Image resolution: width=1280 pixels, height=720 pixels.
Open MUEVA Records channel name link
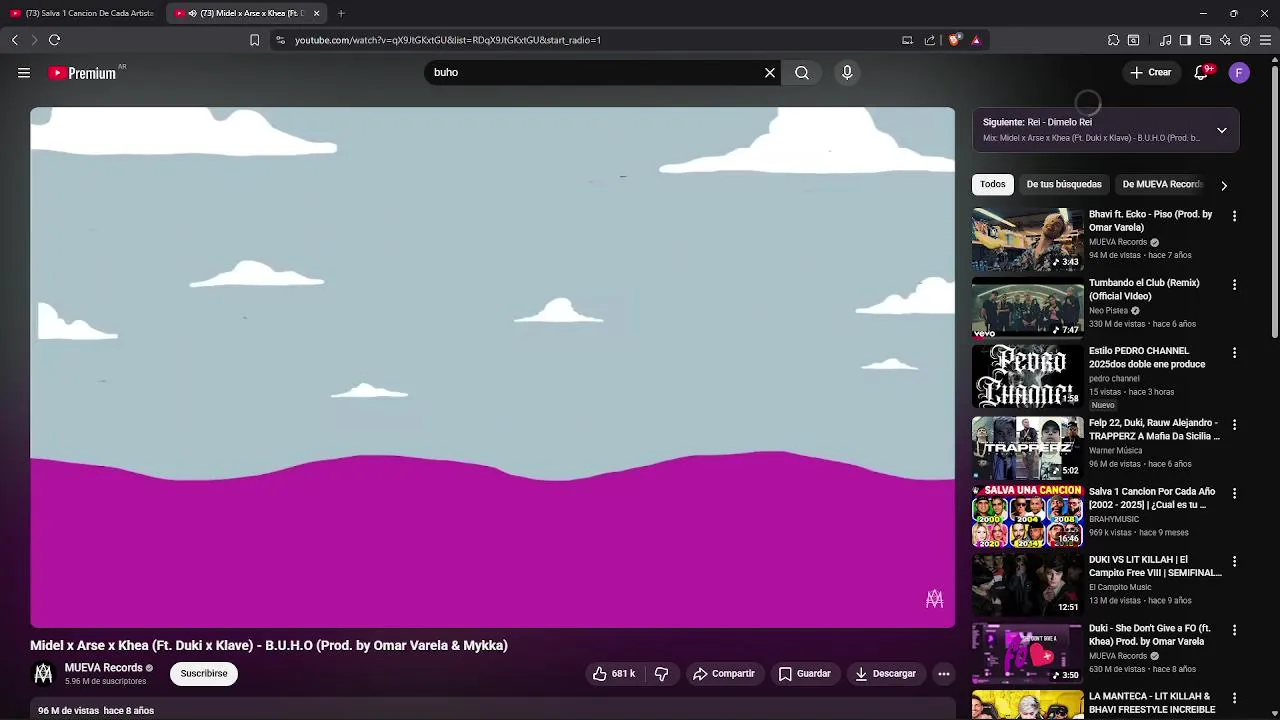click(104, 668)
